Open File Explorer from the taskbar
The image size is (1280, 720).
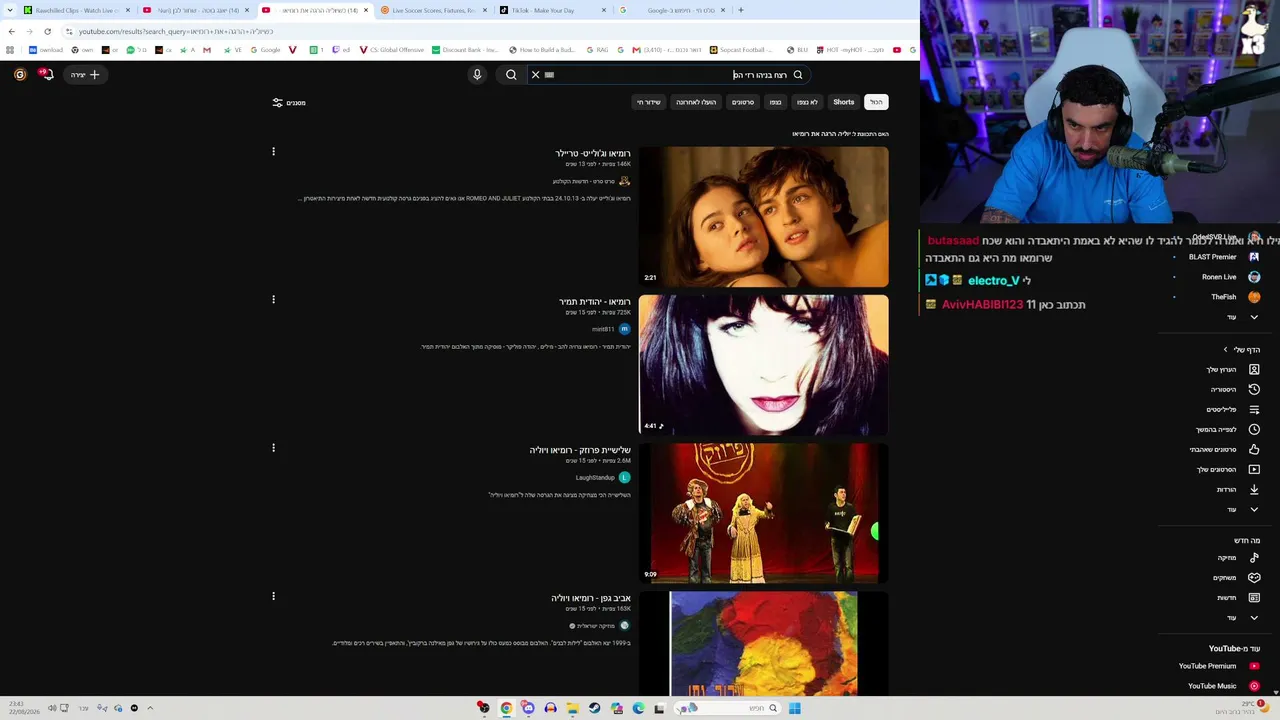coord(572,708)
